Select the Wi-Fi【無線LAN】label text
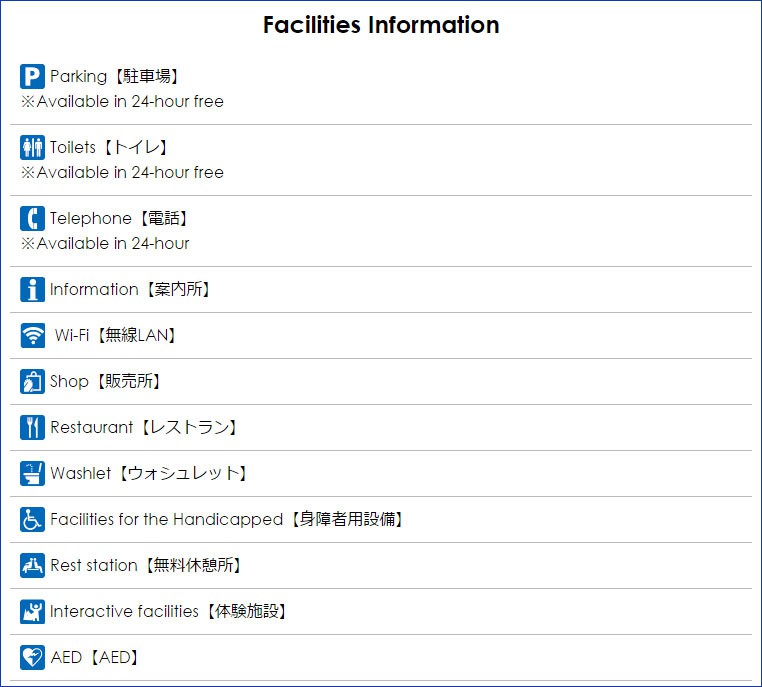The height and width of the screenshot is (687, 762). coord(117,335)
